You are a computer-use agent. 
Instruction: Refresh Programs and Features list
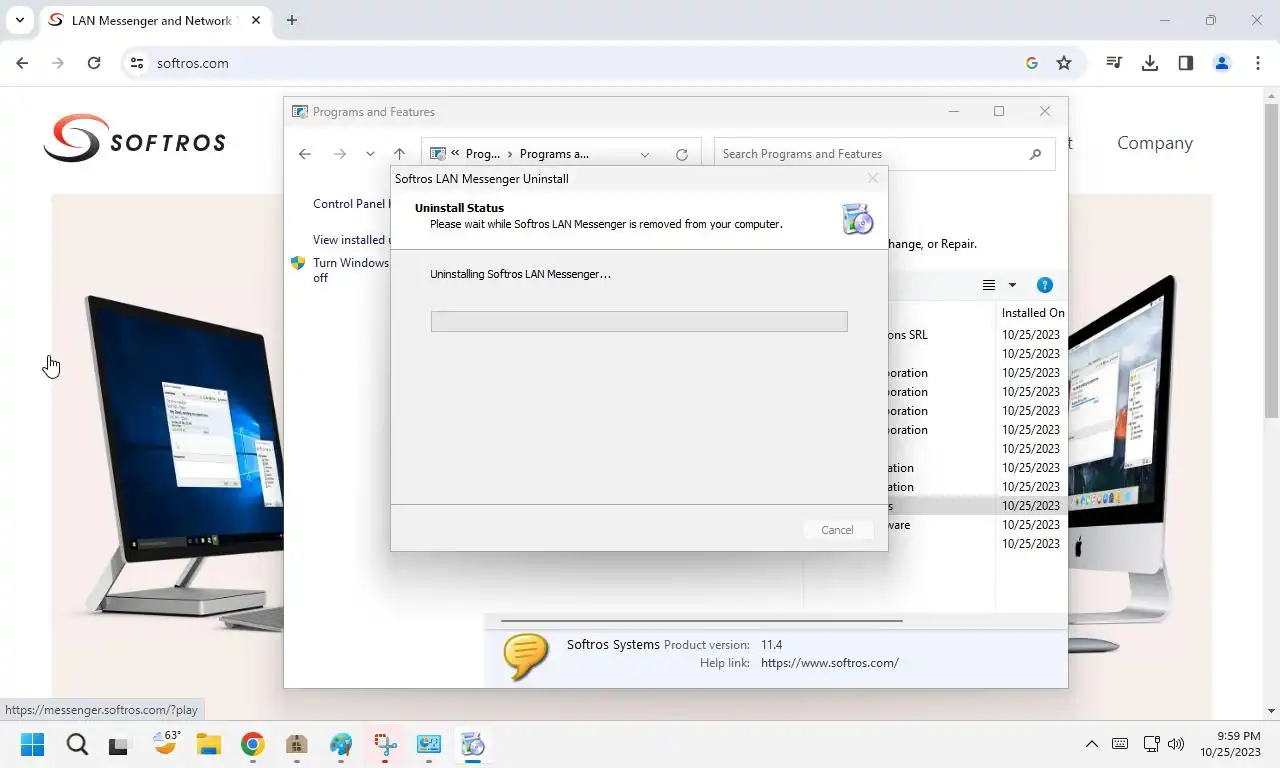pyautogui.click(x=682, y=154)
